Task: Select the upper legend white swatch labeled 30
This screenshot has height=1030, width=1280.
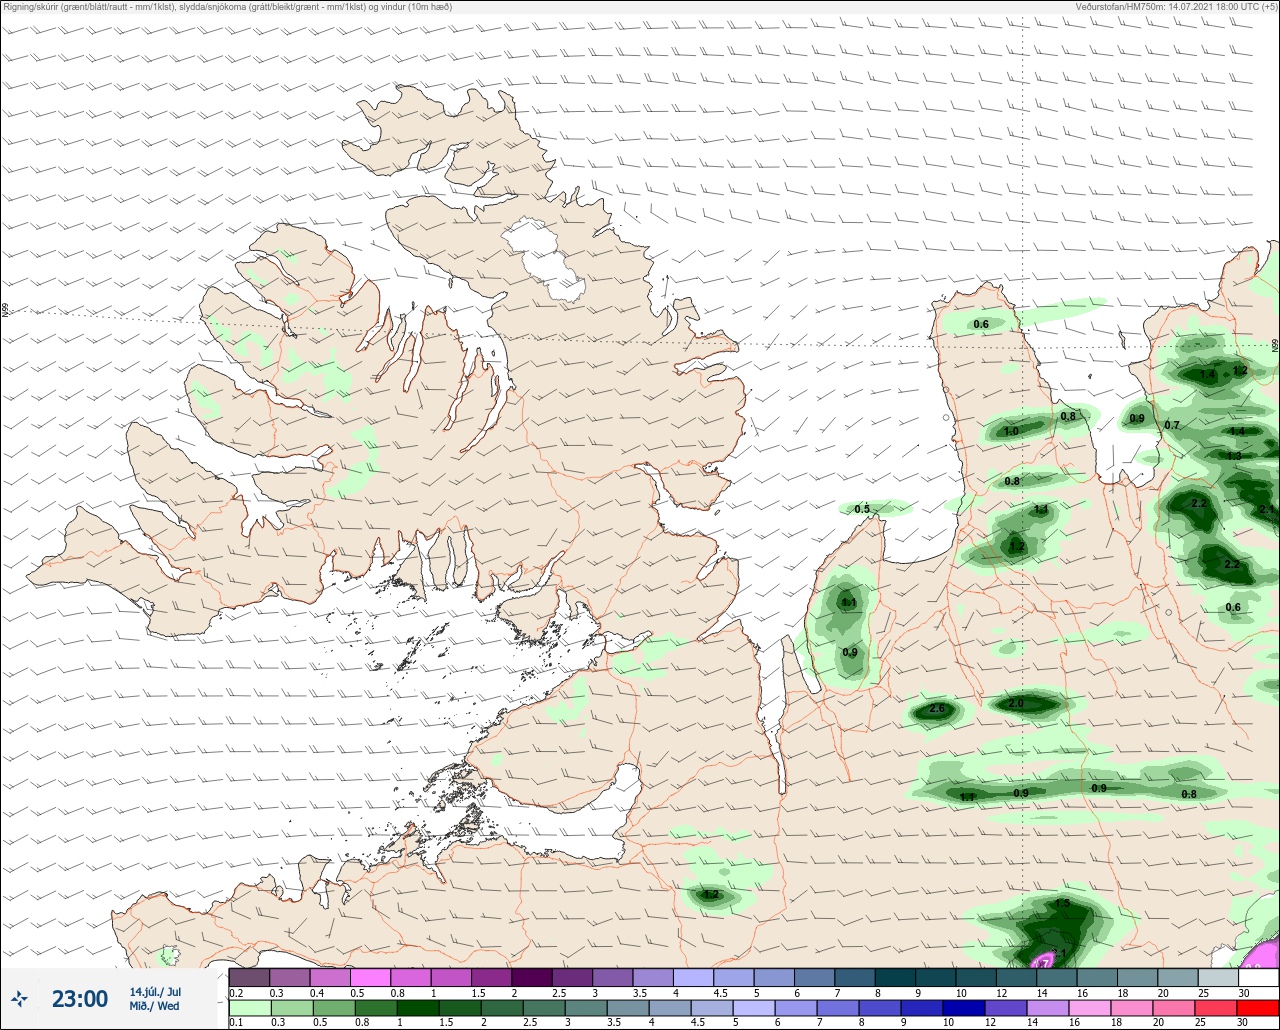Action: (x=1258, y=977)
